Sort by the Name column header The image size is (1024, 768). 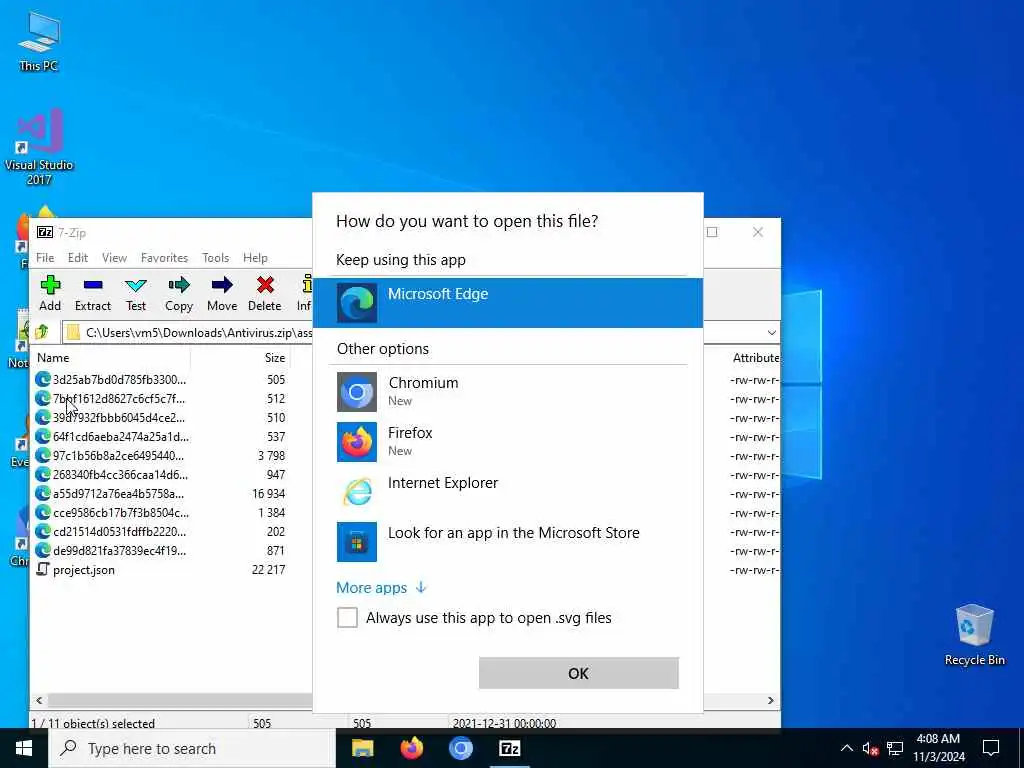pyautogui.click(x=111, y=358)
